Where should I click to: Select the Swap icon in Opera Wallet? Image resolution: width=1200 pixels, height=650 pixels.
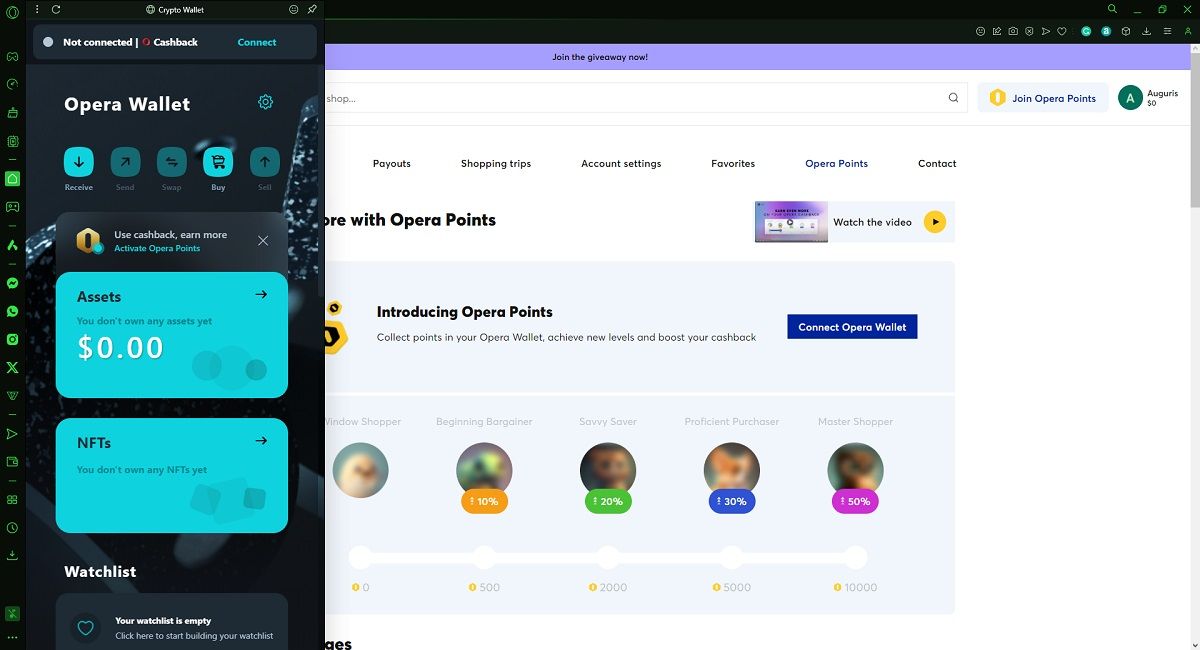coord(171,163)
